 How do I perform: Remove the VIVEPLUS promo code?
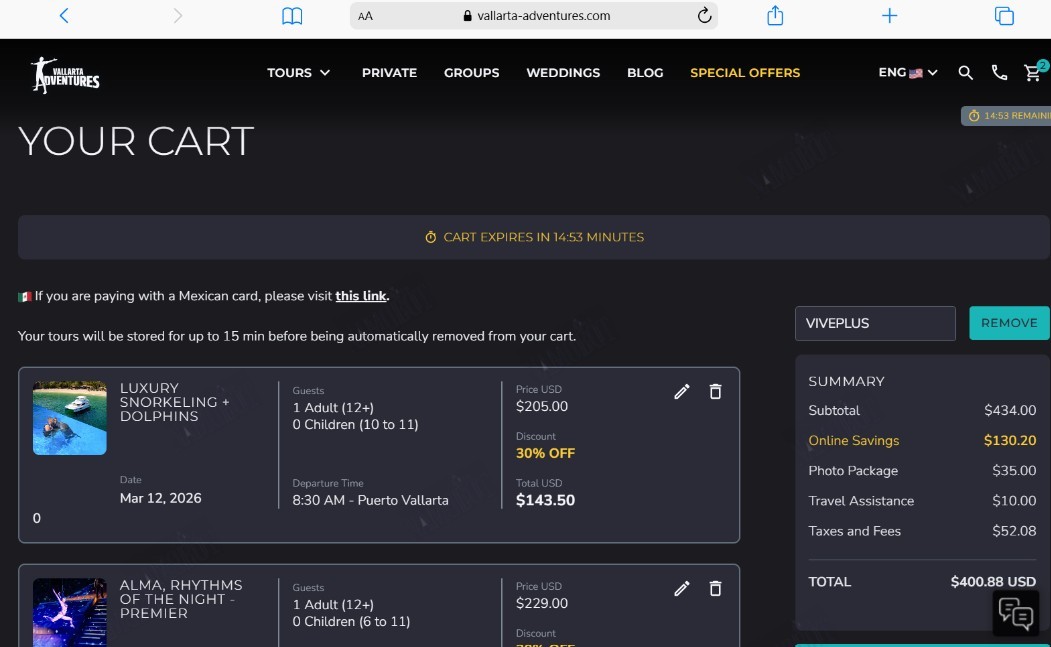tap(1009, 323)
